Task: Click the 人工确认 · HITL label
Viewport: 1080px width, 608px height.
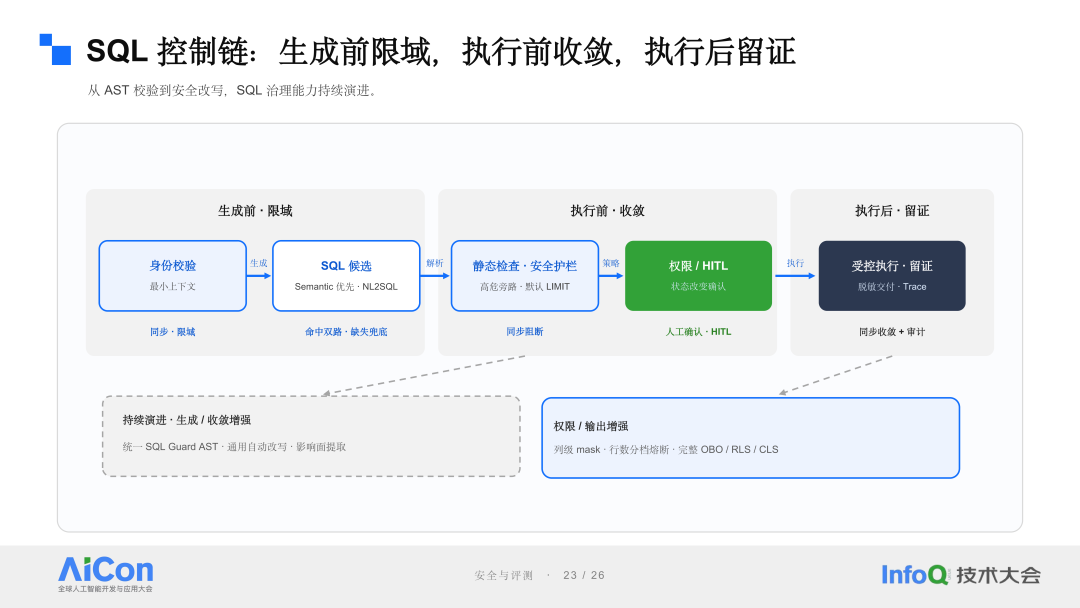Action: pyautogui.click(x=698, y=332)
